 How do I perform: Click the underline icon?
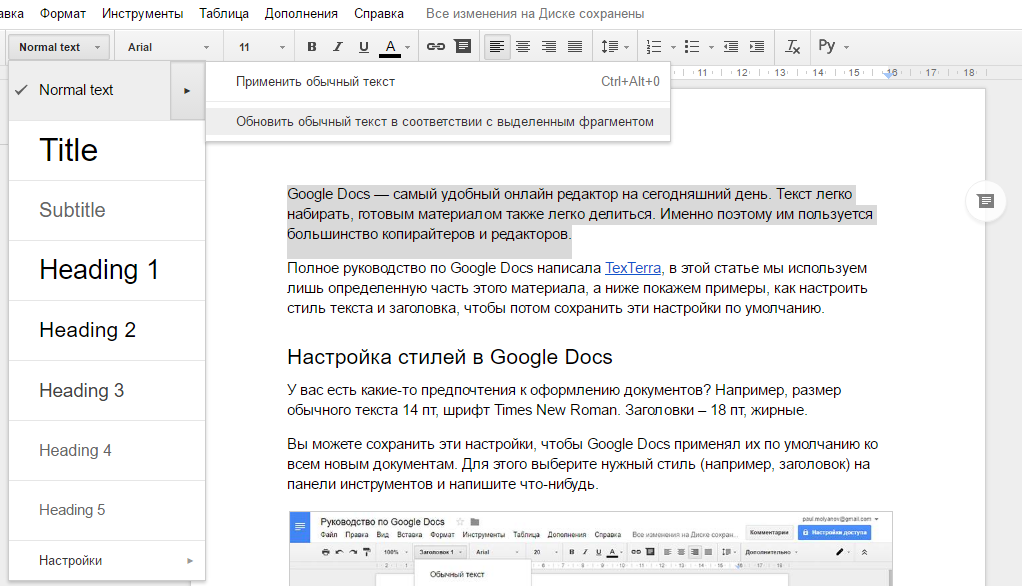click(364, 47)
